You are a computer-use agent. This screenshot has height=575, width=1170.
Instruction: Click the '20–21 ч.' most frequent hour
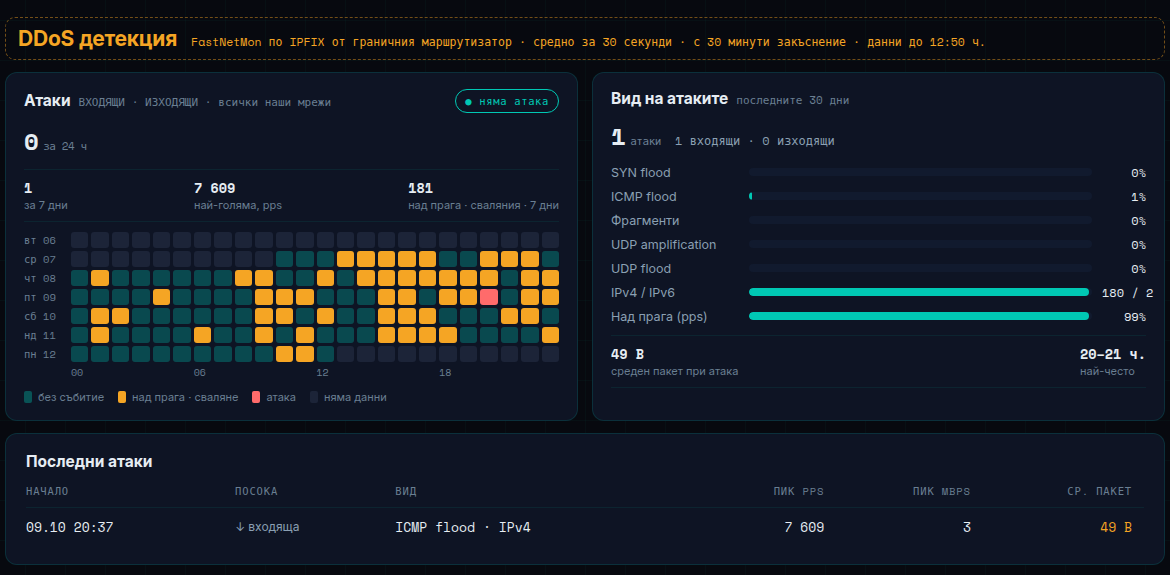click(1113, 354)
